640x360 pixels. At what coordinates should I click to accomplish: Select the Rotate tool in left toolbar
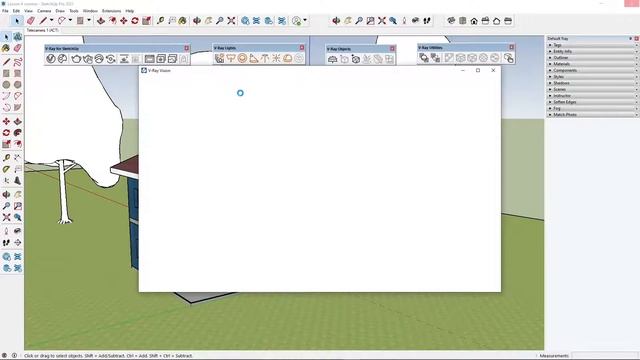point(7,133)
